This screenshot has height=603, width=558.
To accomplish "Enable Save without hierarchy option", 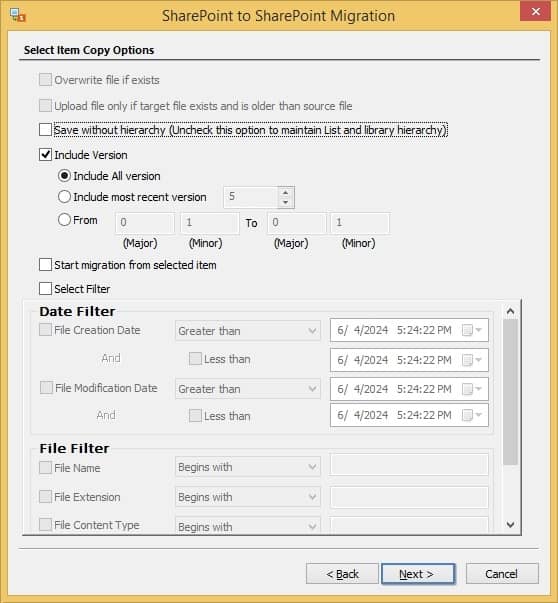I will click(x=45, y=130).
